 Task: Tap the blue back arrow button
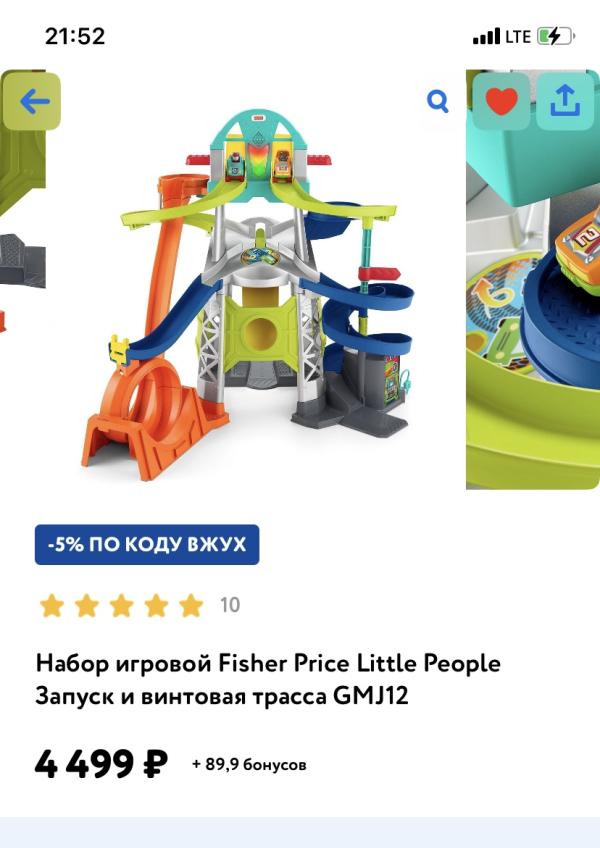[32, 101]
